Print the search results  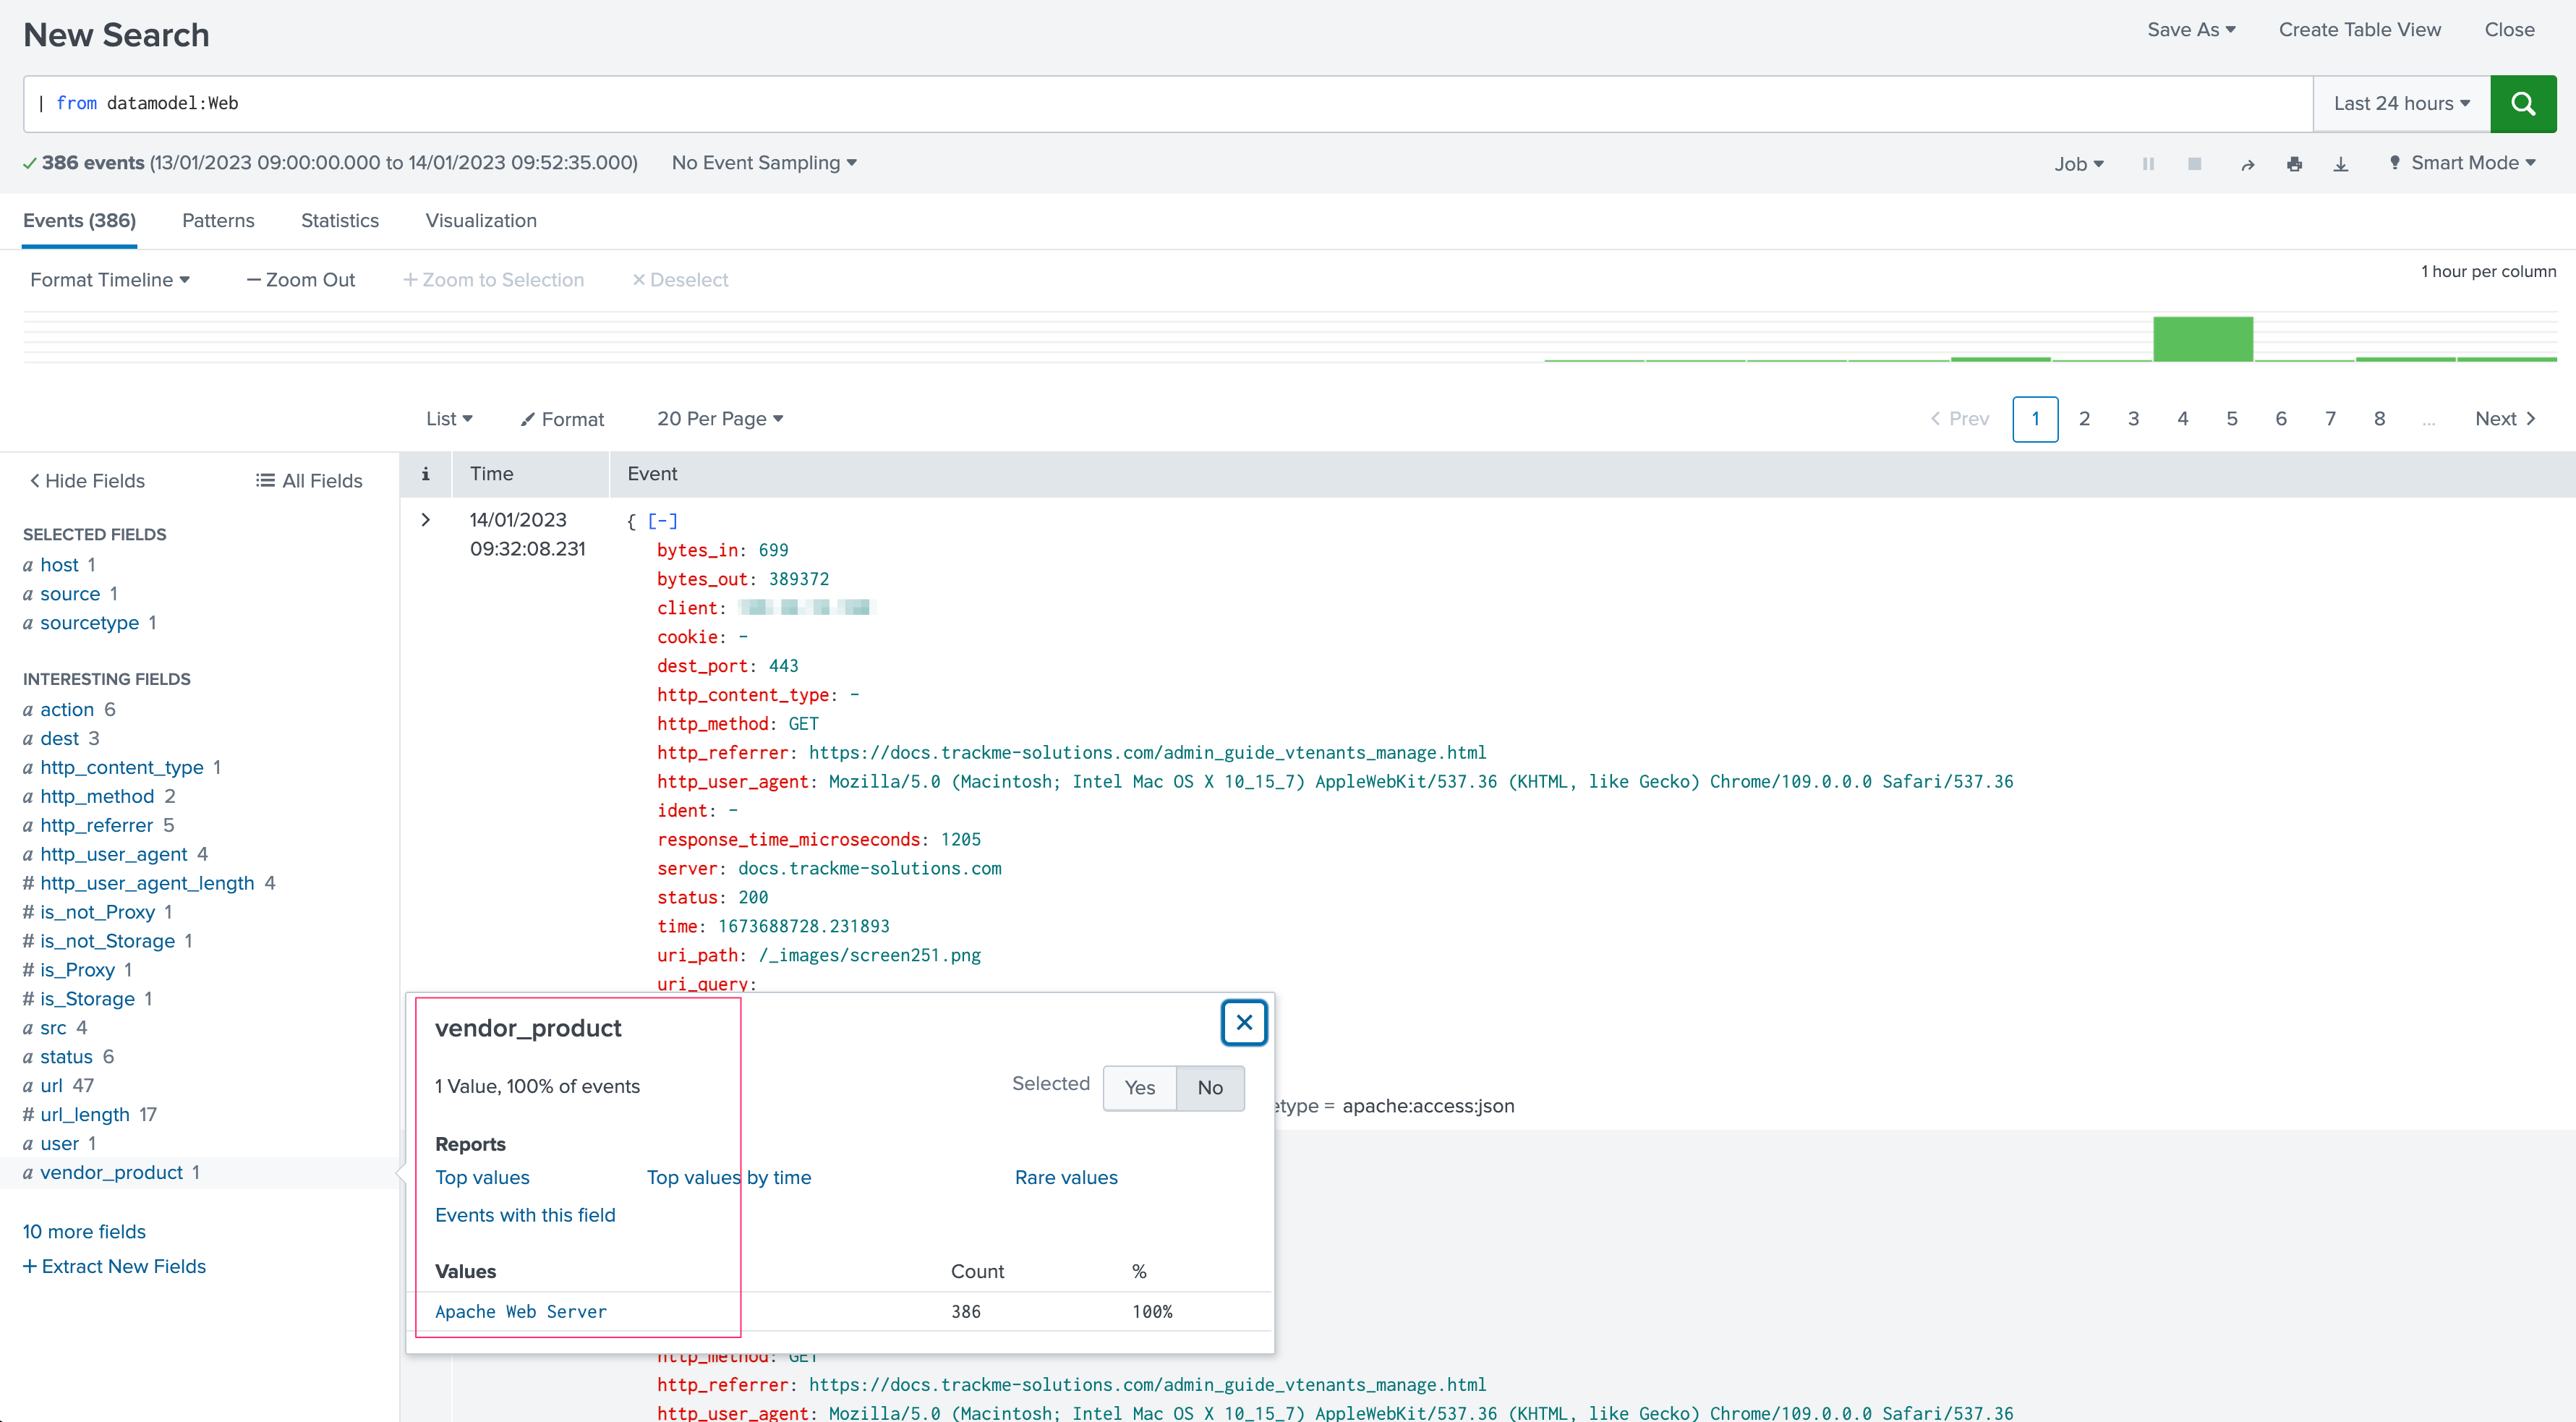coord(2294,164)
